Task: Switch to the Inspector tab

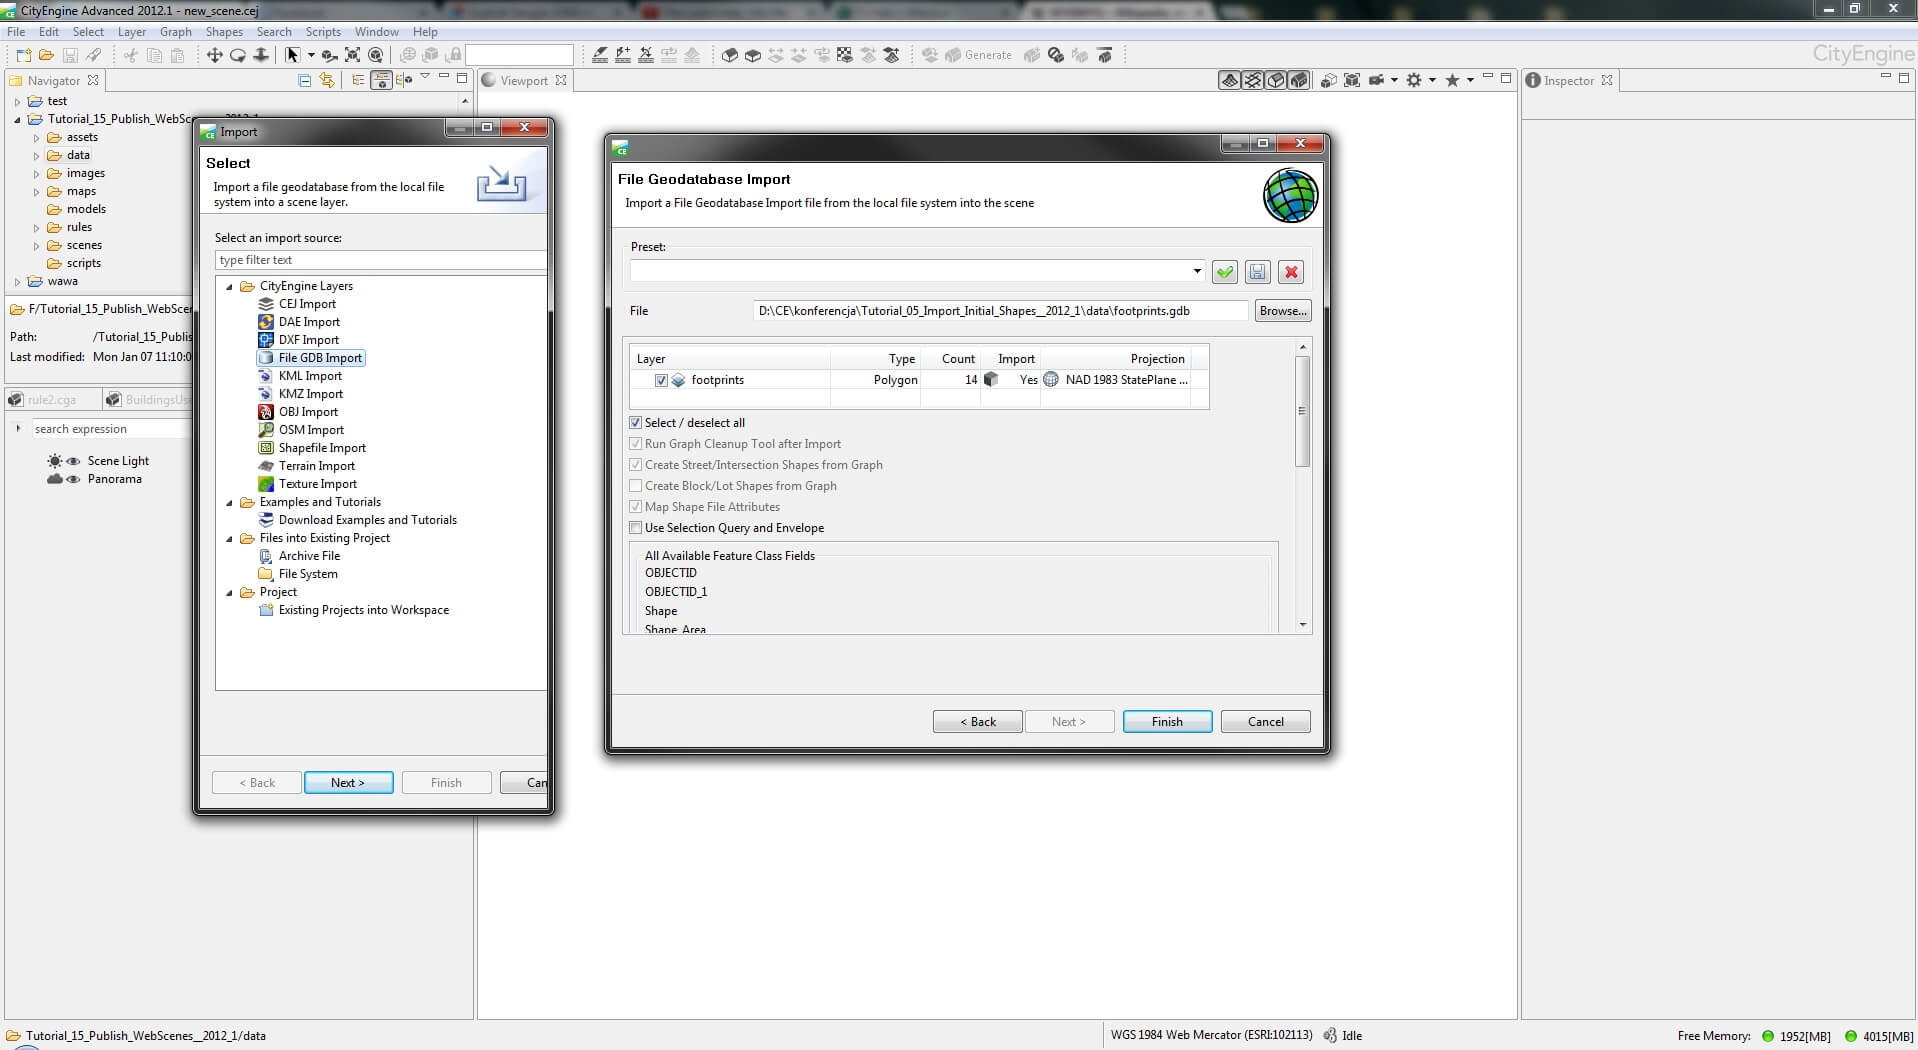Action: pyautogui.click(x=1568, y=81)
